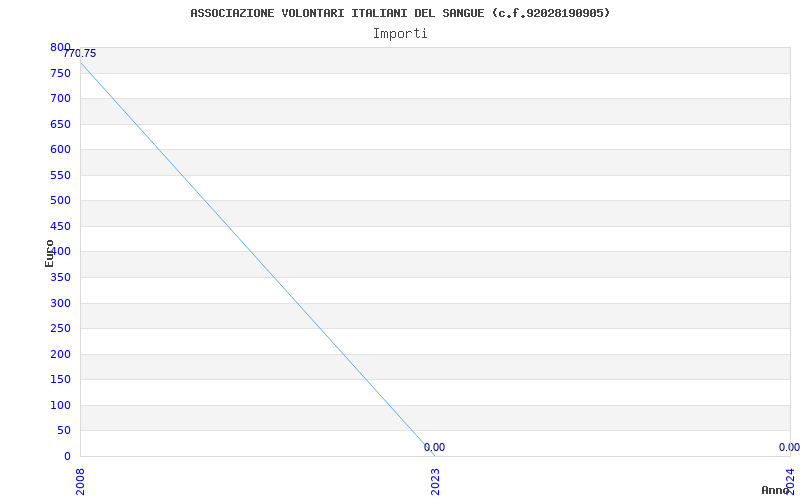Click the chart title ASSOCIAZIONE VOLONTARI ITALIANI DEL SANGUE
The width and height of the screenshot is (800, 500).
tap(400, 13)
